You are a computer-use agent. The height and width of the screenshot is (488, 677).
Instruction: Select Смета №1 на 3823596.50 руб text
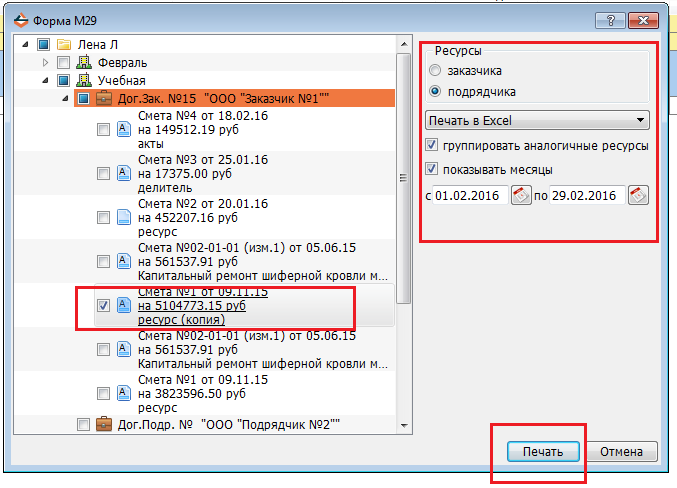[203, 393]
